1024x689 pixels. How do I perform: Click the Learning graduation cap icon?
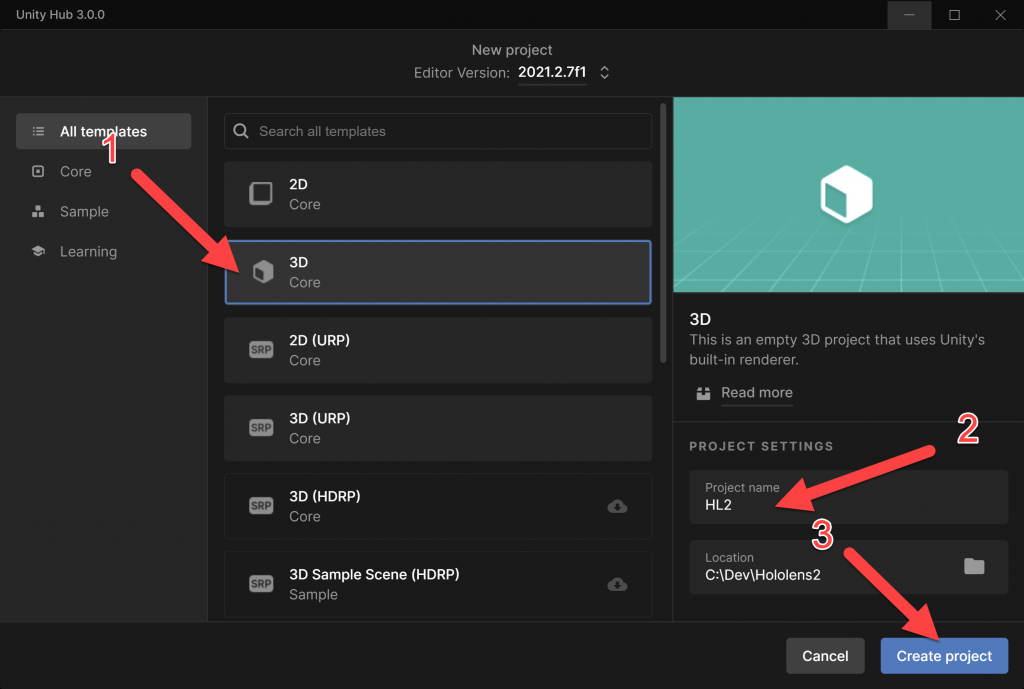click(39, 251)
